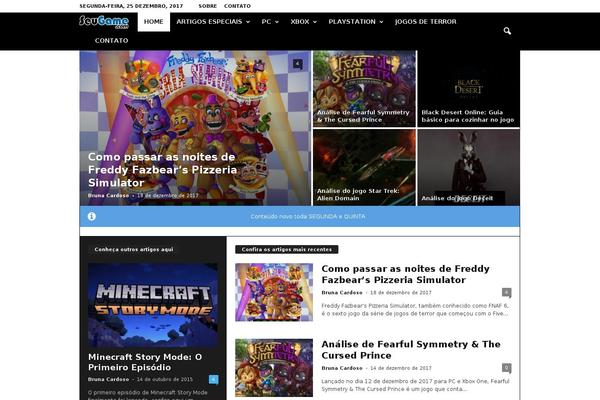This screenshot has width=600, height=400.
Task: Click Conheça outros artigos aqui header
Action: click(134, 250)
